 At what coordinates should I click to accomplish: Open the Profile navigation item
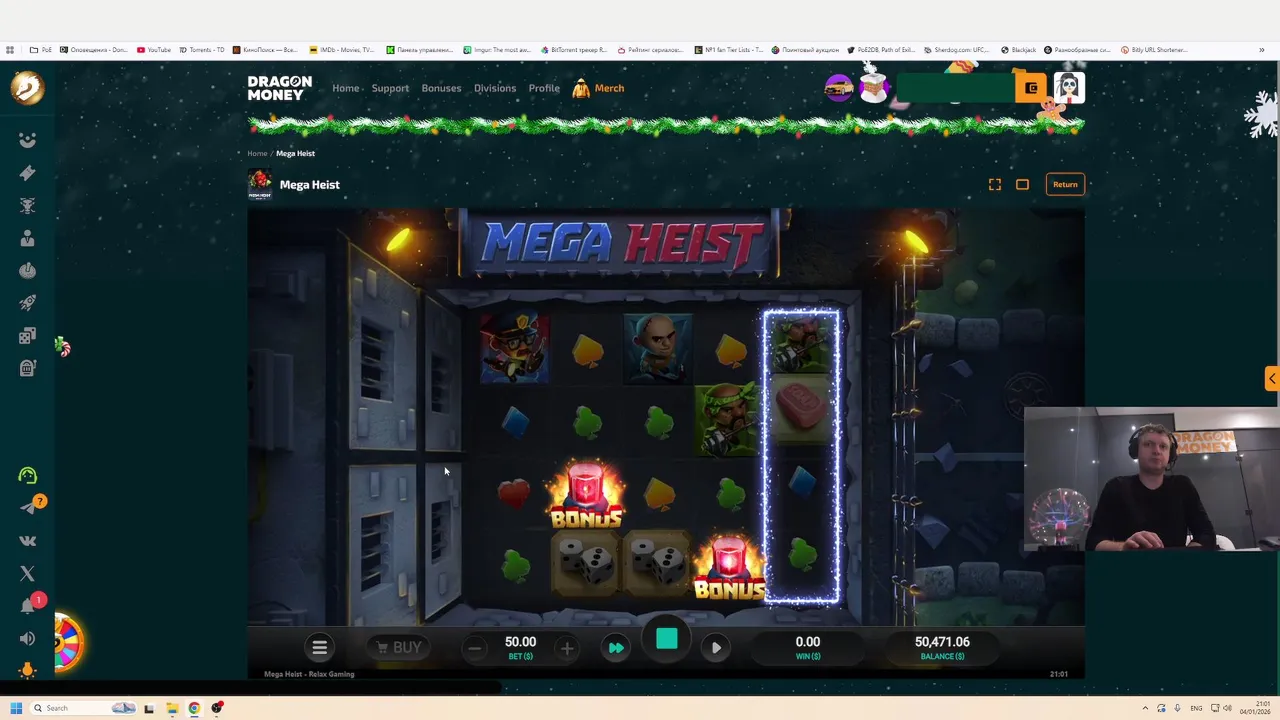[x=544, y=88]
